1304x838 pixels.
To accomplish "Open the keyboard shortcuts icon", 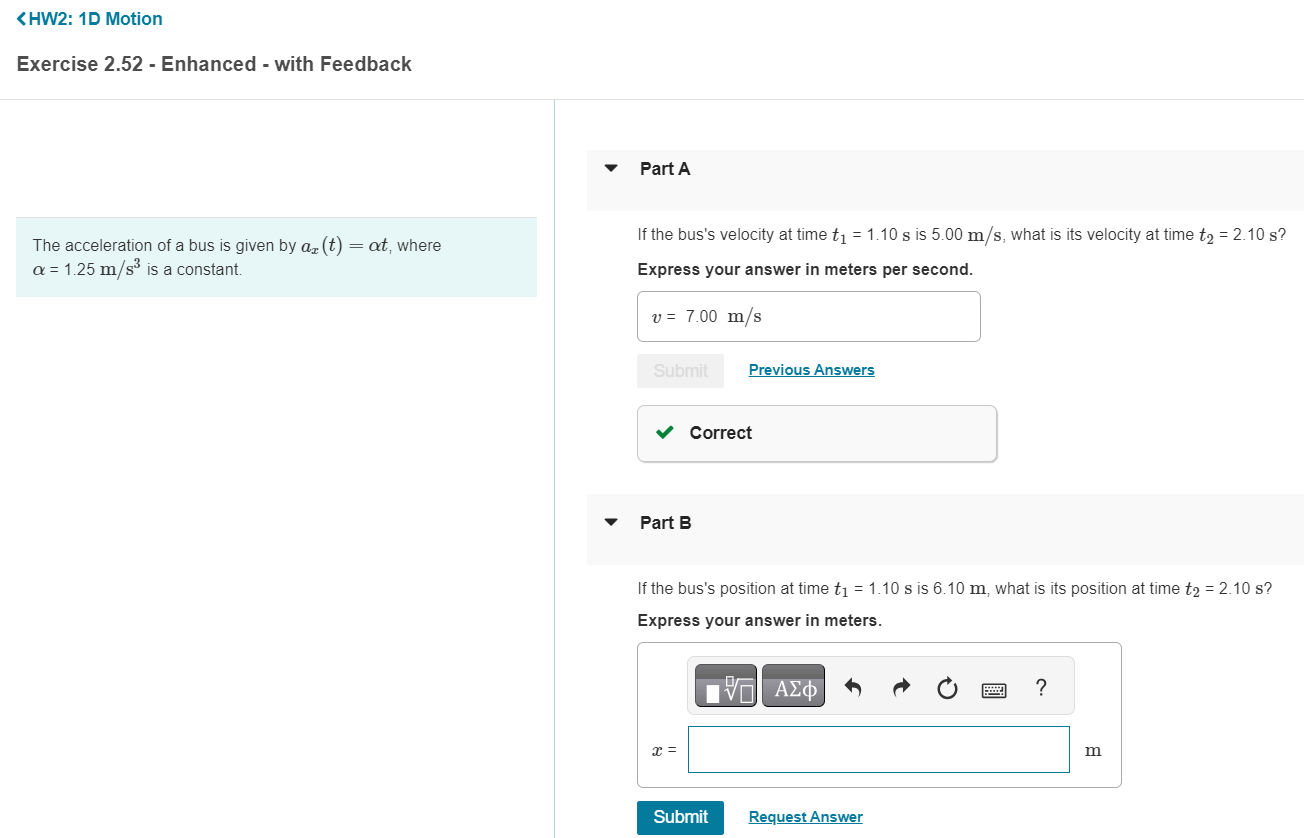I will [x=994, y=688].
